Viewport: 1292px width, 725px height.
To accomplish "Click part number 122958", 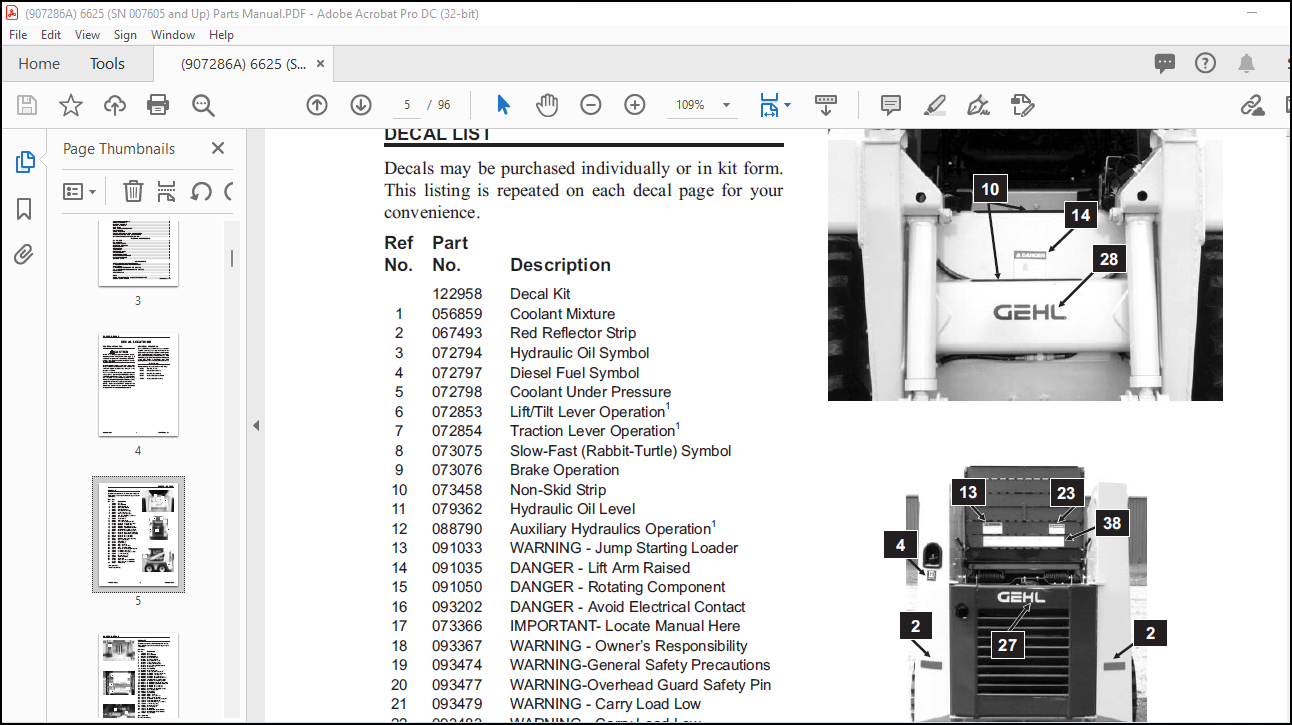I will (x=457, y=294).
